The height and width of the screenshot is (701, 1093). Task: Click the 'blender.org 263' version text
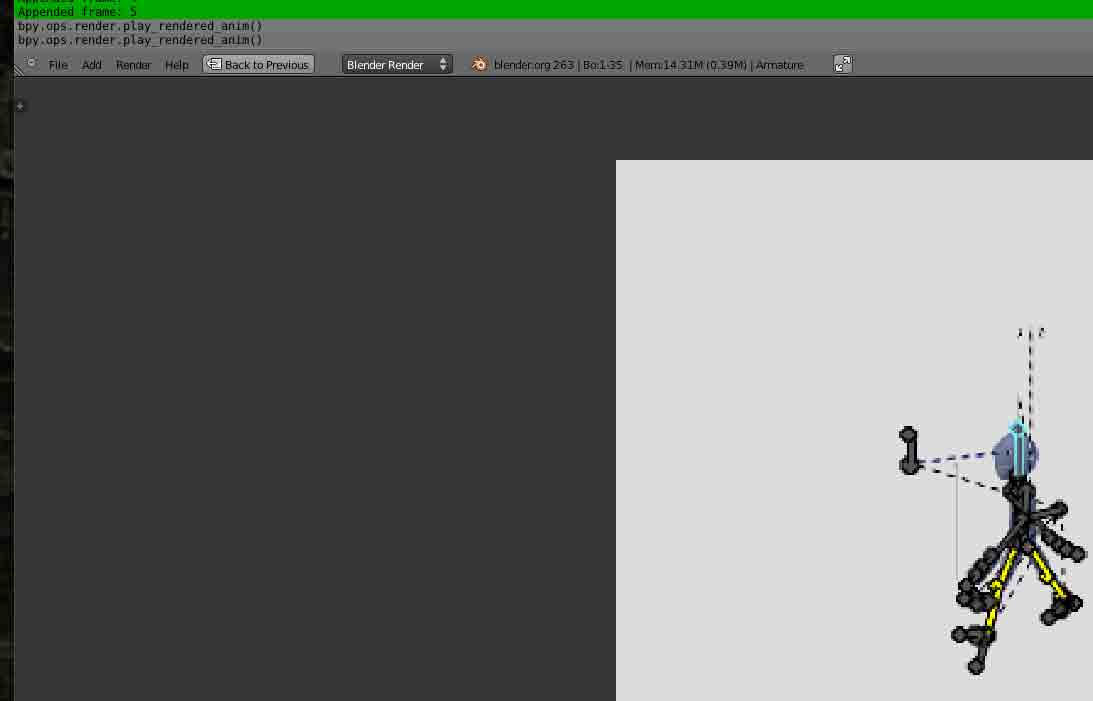click(533, 65)
